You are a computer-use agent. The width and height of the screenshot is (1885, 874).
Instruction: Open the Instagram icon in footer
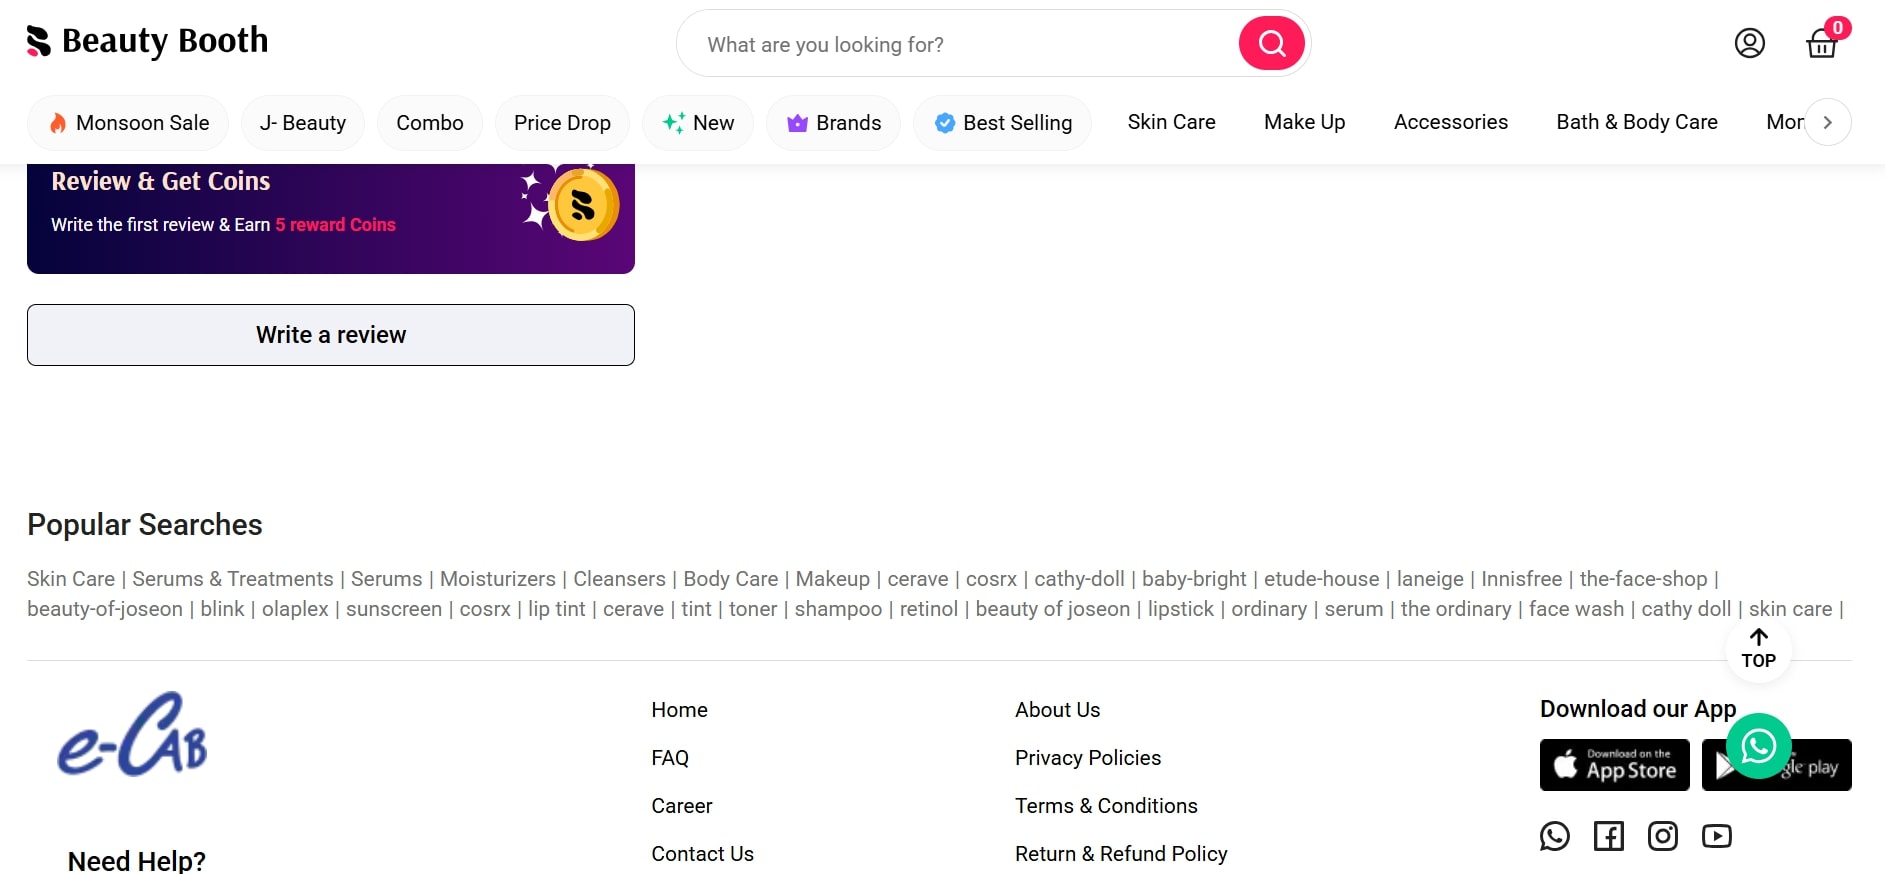click(1662, 836)
